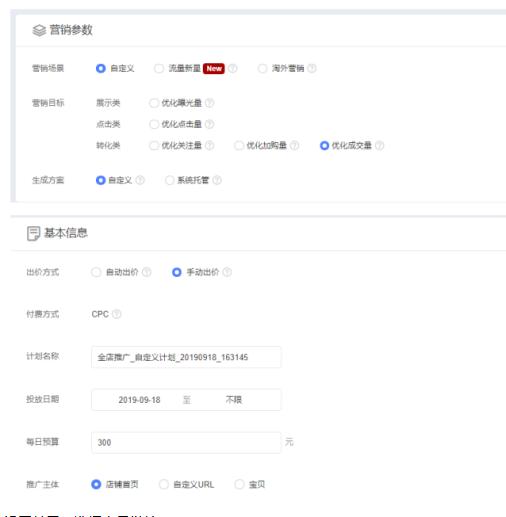
Task: Click help icon beside 手动出价
Action: (227, 272)
